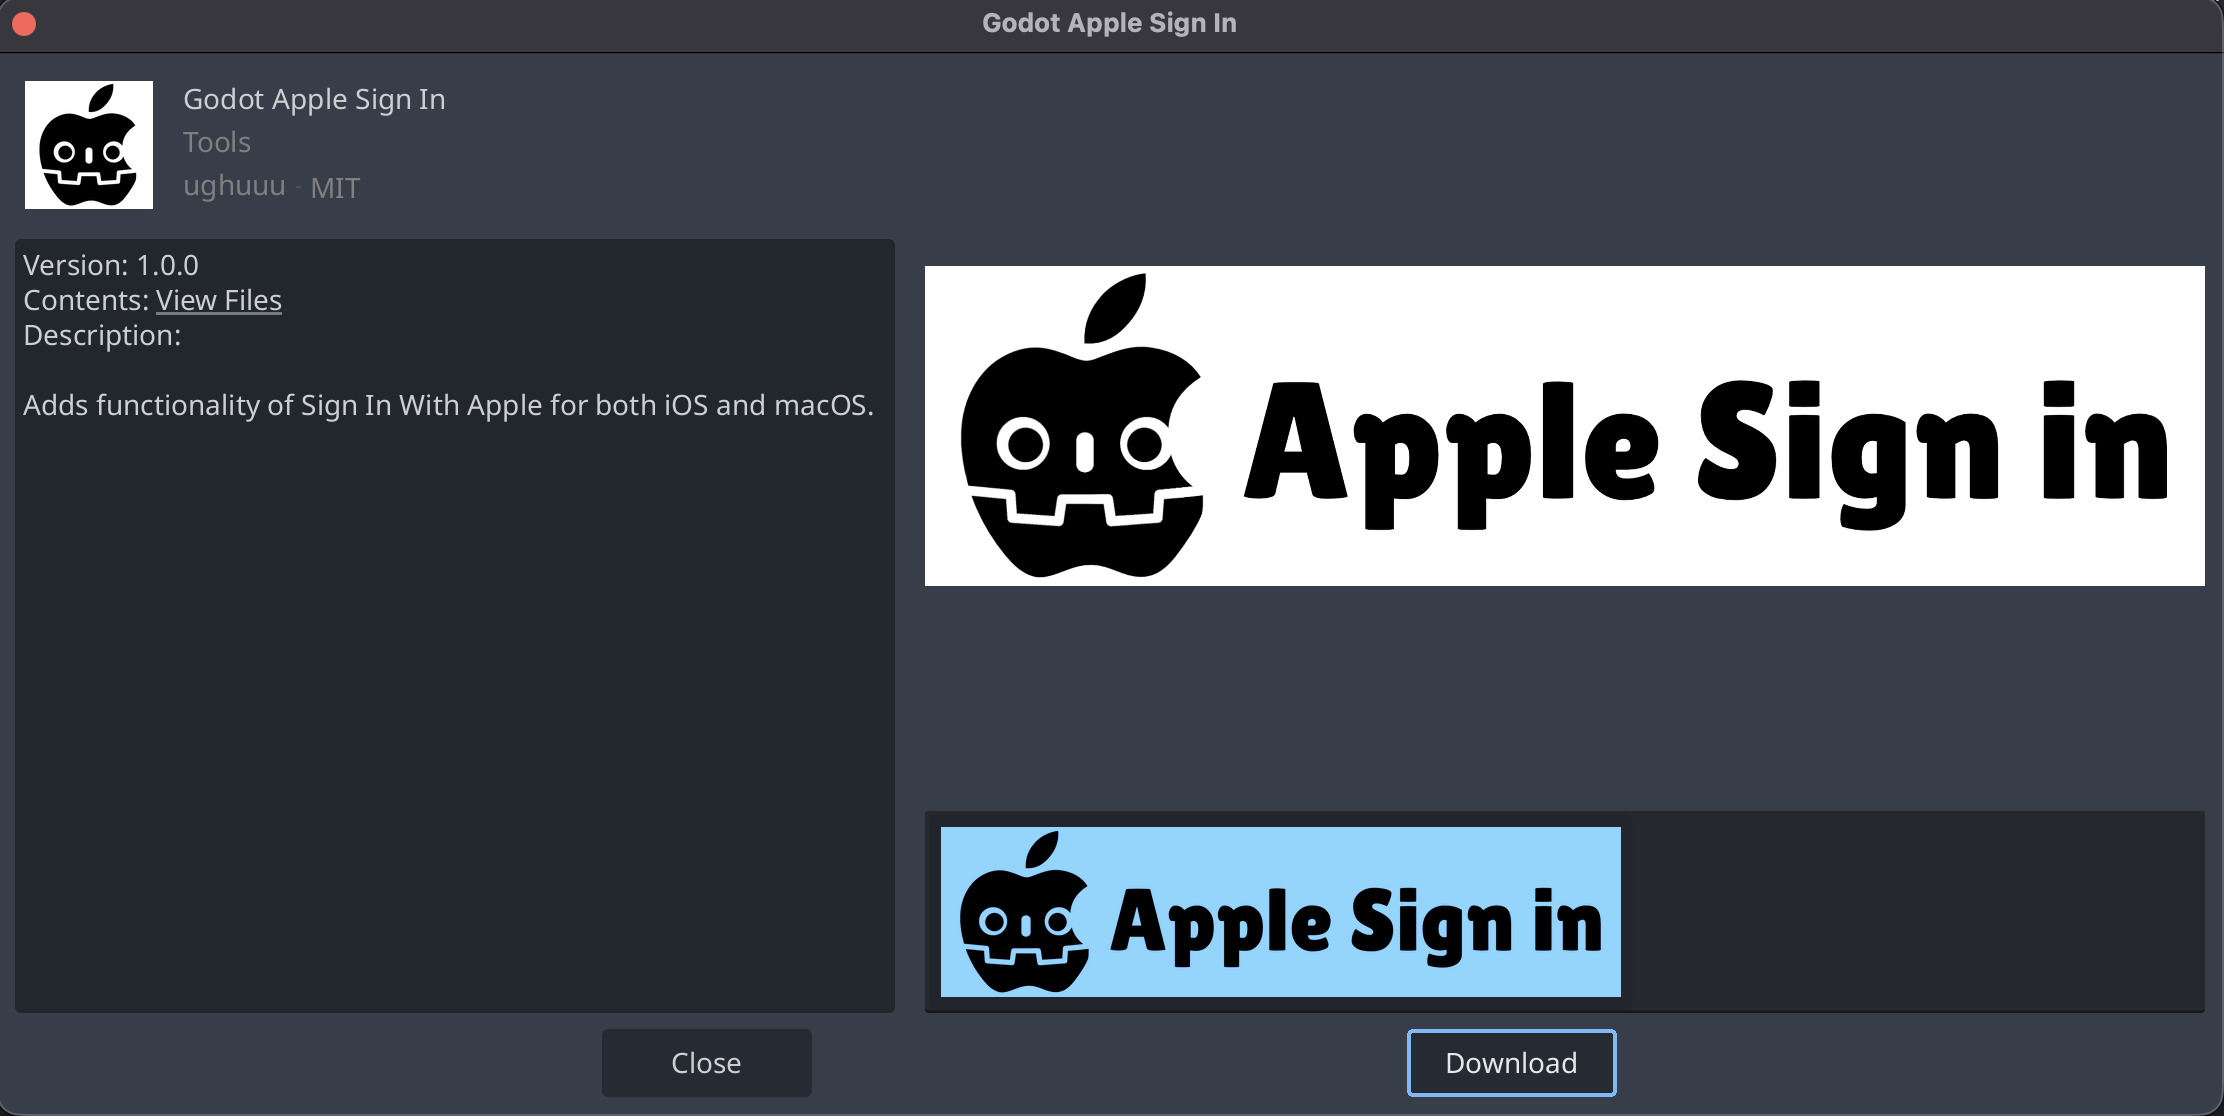Open the View Files link

pos(218,300)
